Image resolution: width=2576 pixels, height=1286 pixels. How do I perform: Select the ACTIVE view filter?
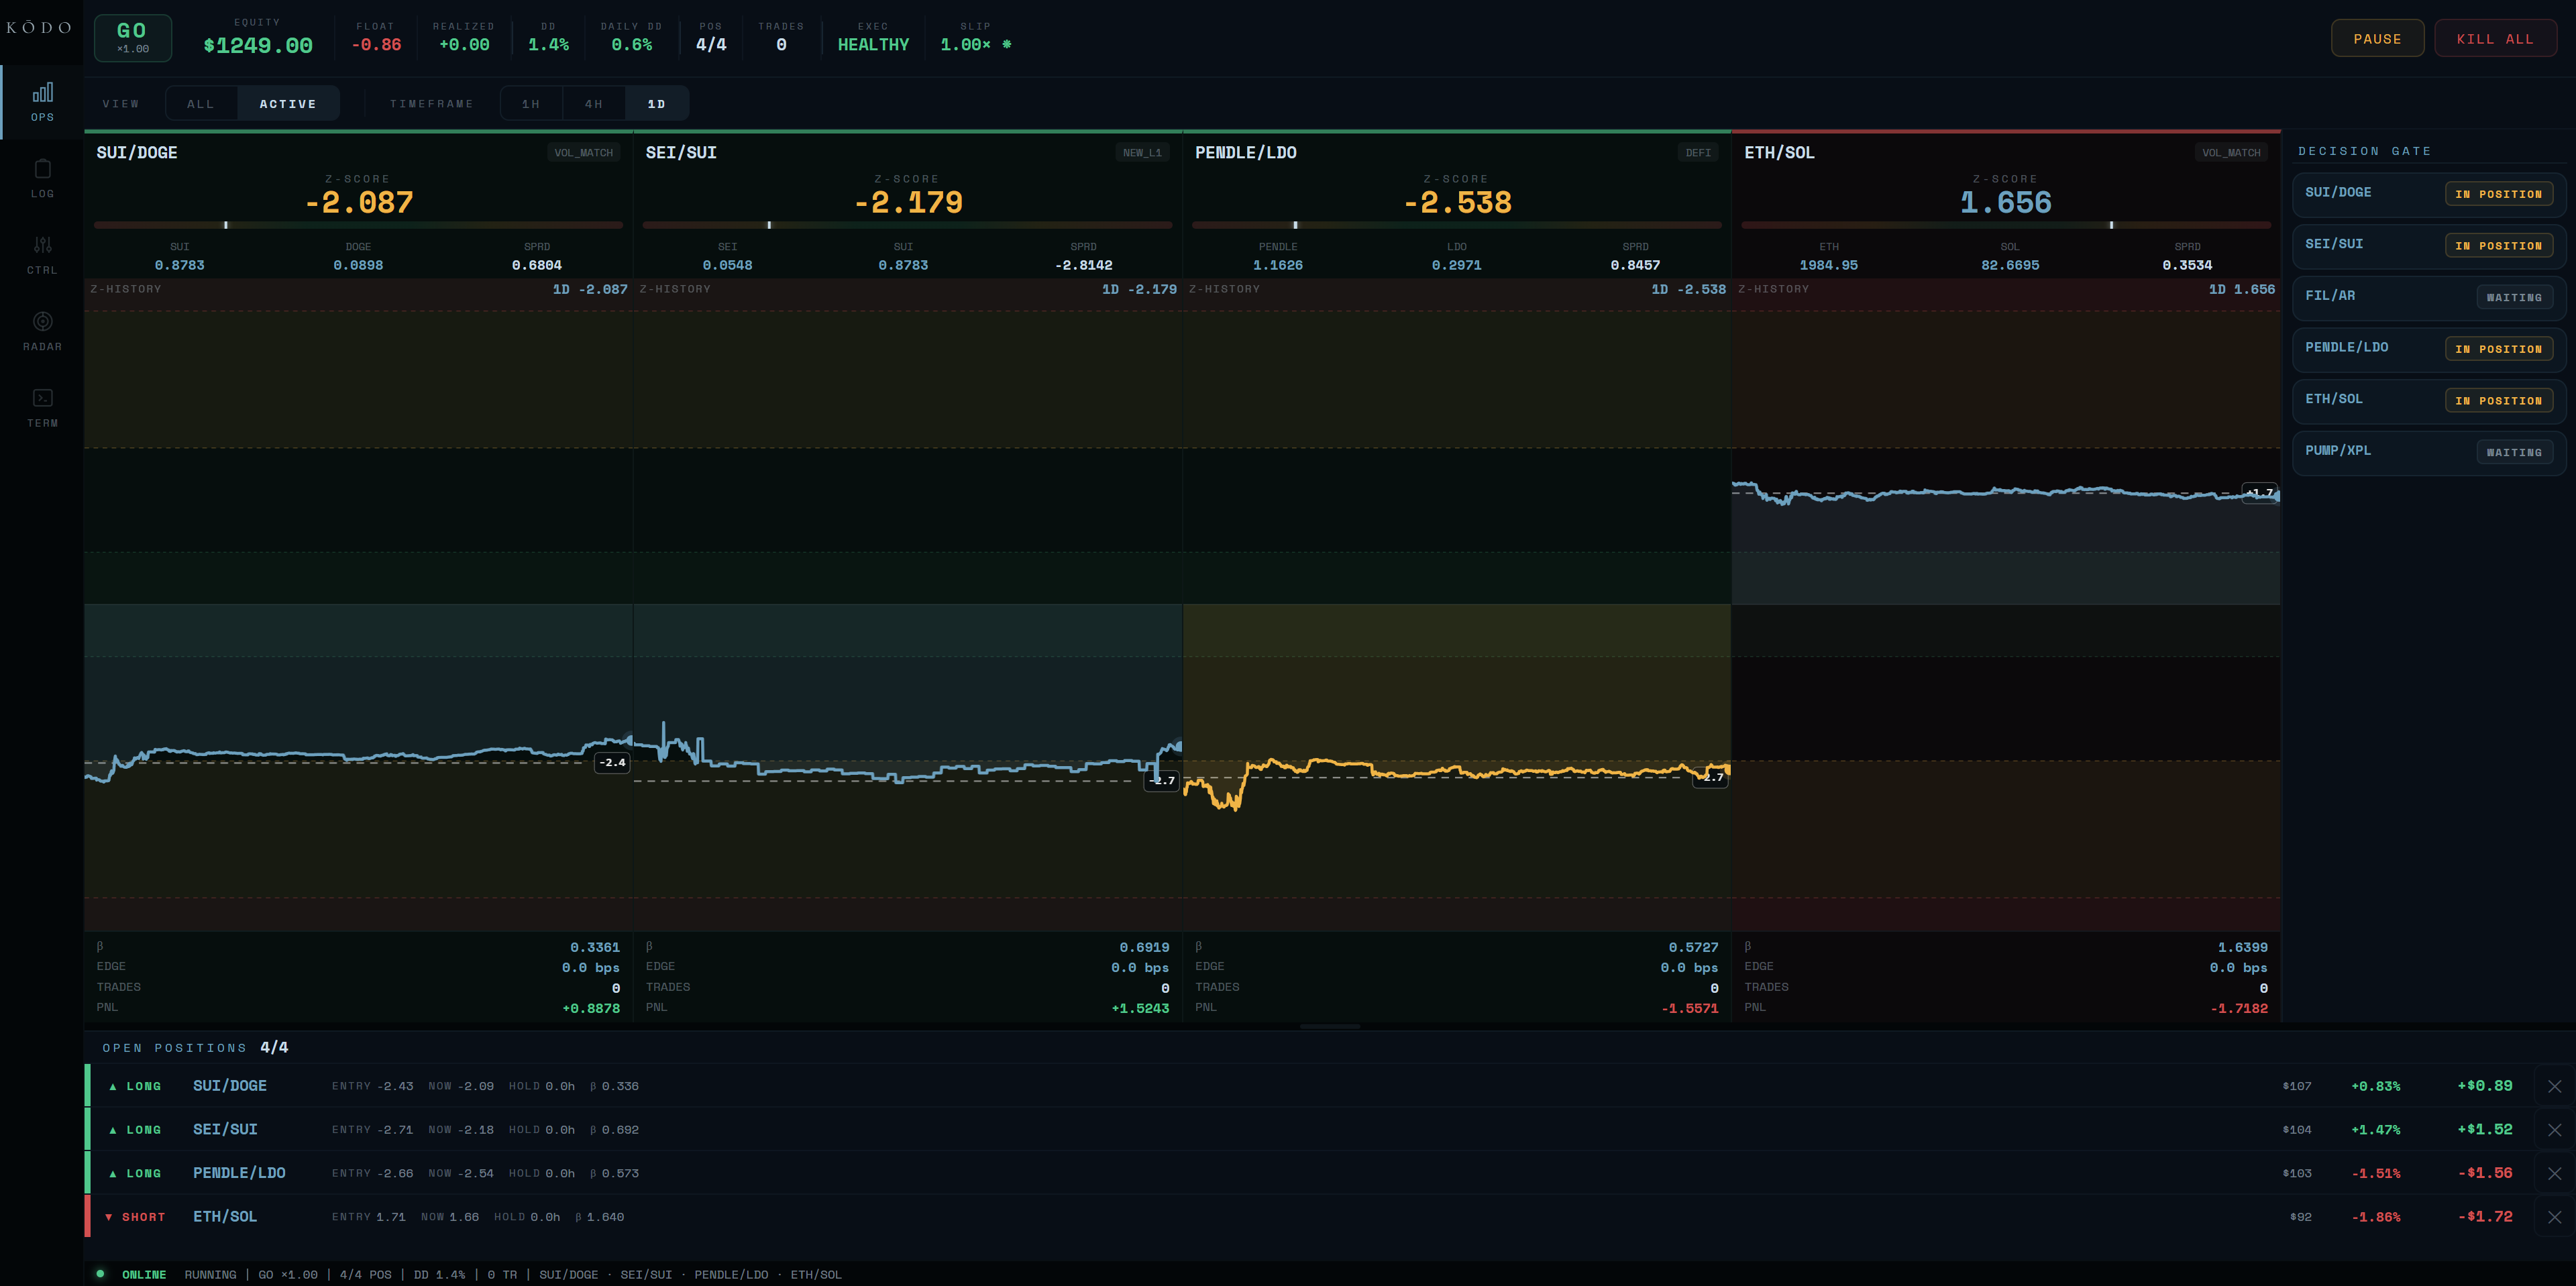tap(288, 104)
